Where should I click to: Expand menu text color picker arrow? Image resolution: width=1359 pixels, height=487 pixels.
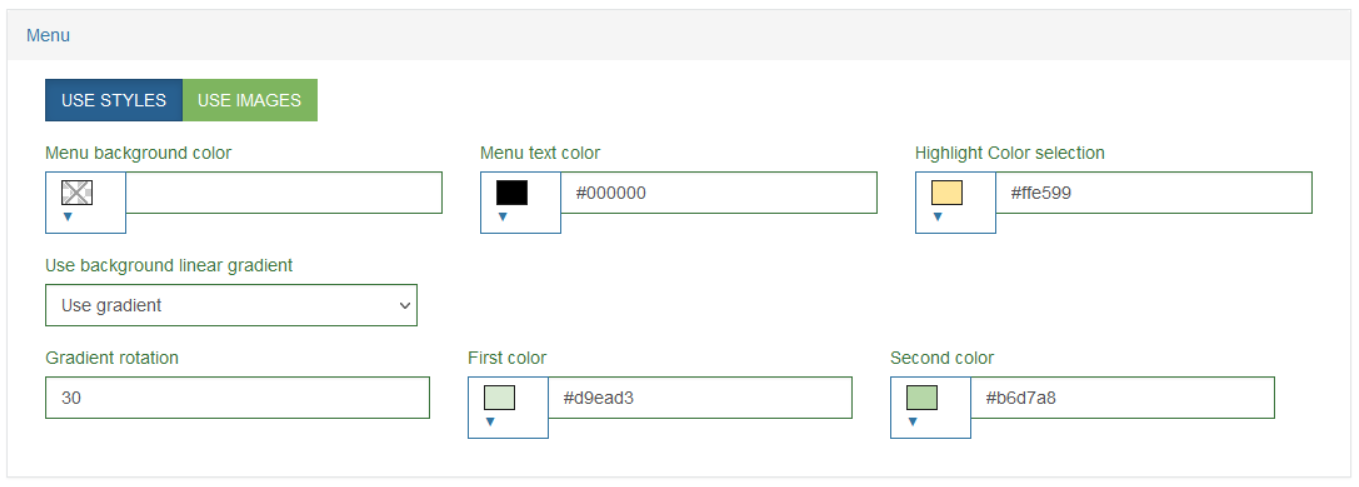503,217
